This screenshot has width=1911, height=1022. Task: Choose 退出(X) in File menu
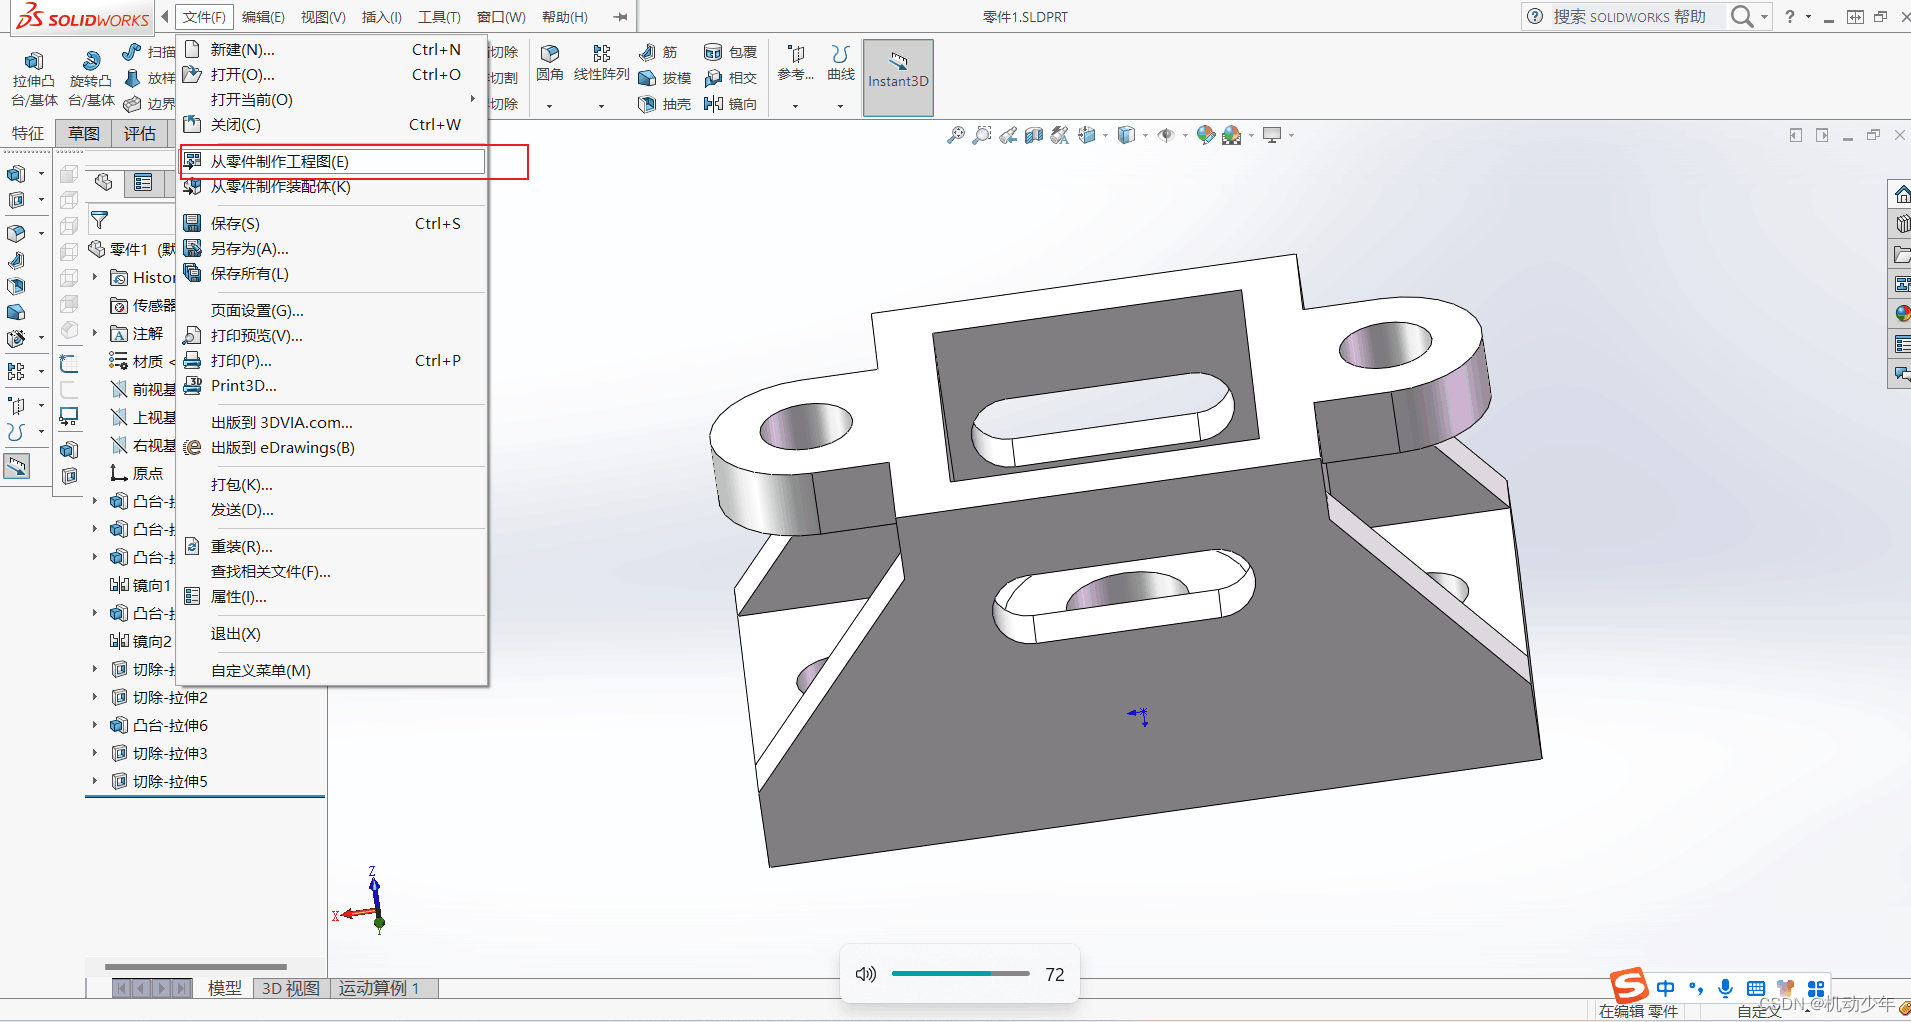point(333,633)
